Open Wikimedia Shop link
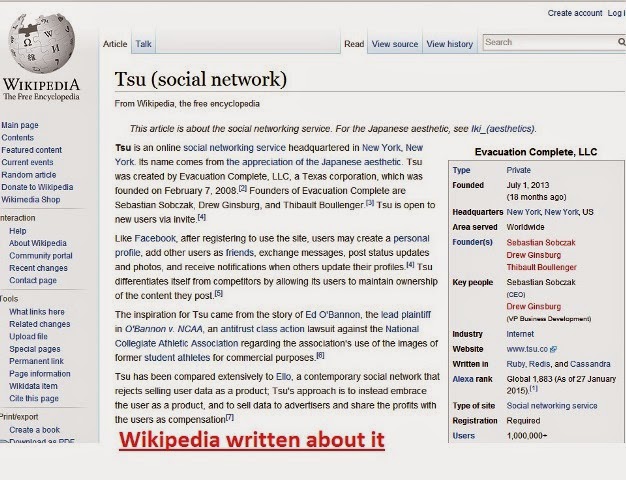The image size is (626, 480). click(31, 199)
